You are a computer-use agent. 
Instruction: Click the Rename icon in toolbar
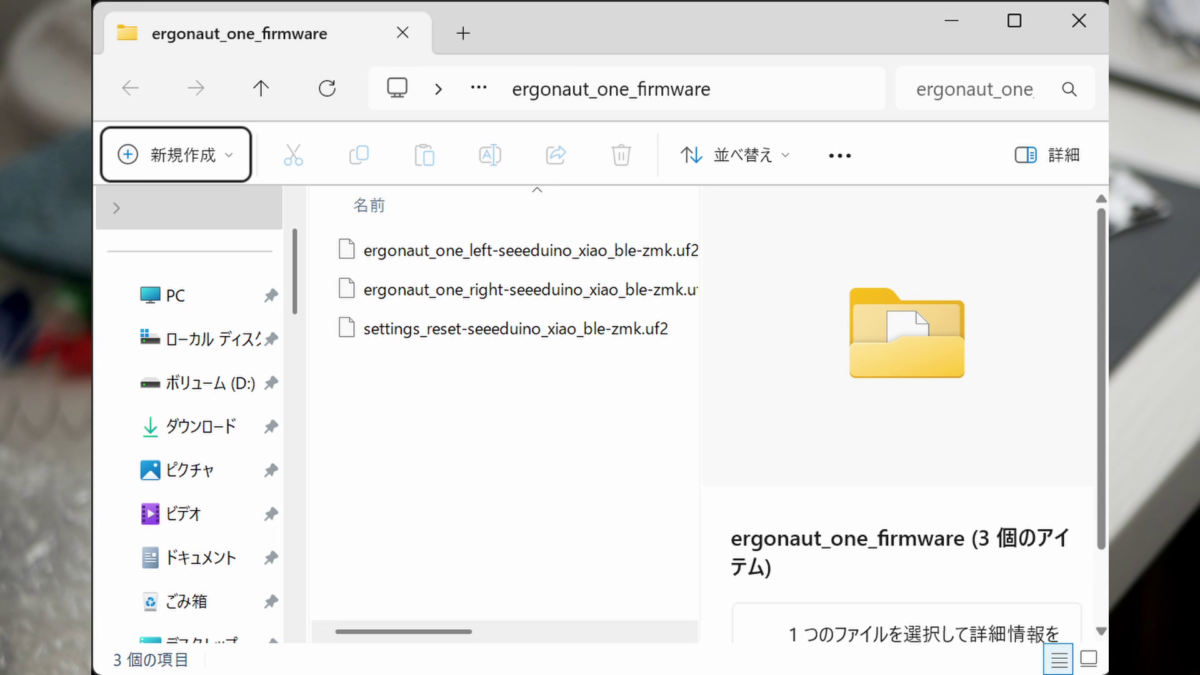tap(490, 155)
